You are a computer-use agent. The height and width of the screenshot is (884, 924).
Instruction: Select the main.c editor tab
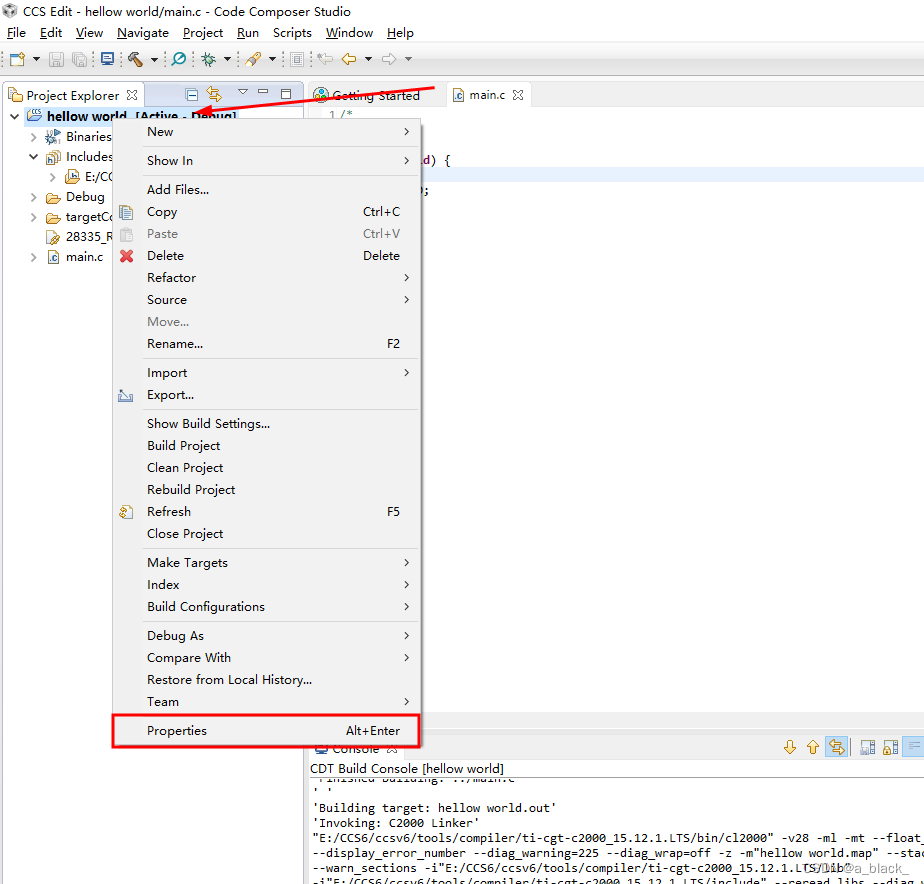coord(487,95)
